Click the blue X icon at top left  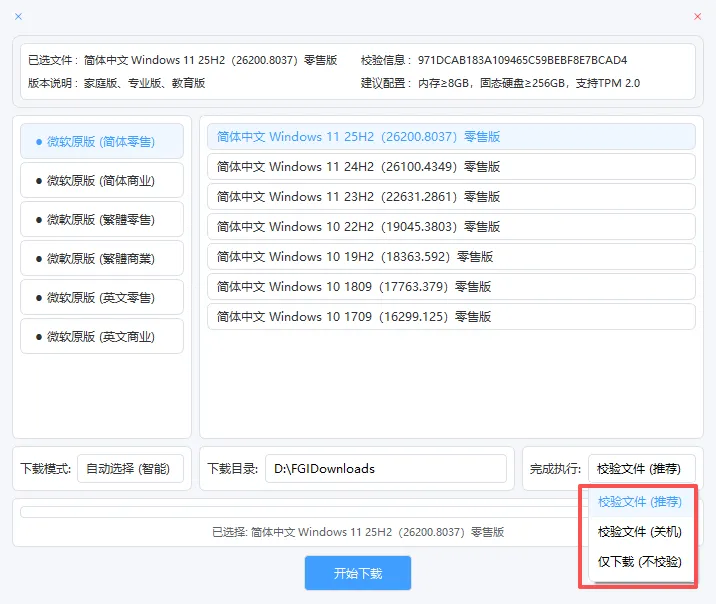(18, 16)
